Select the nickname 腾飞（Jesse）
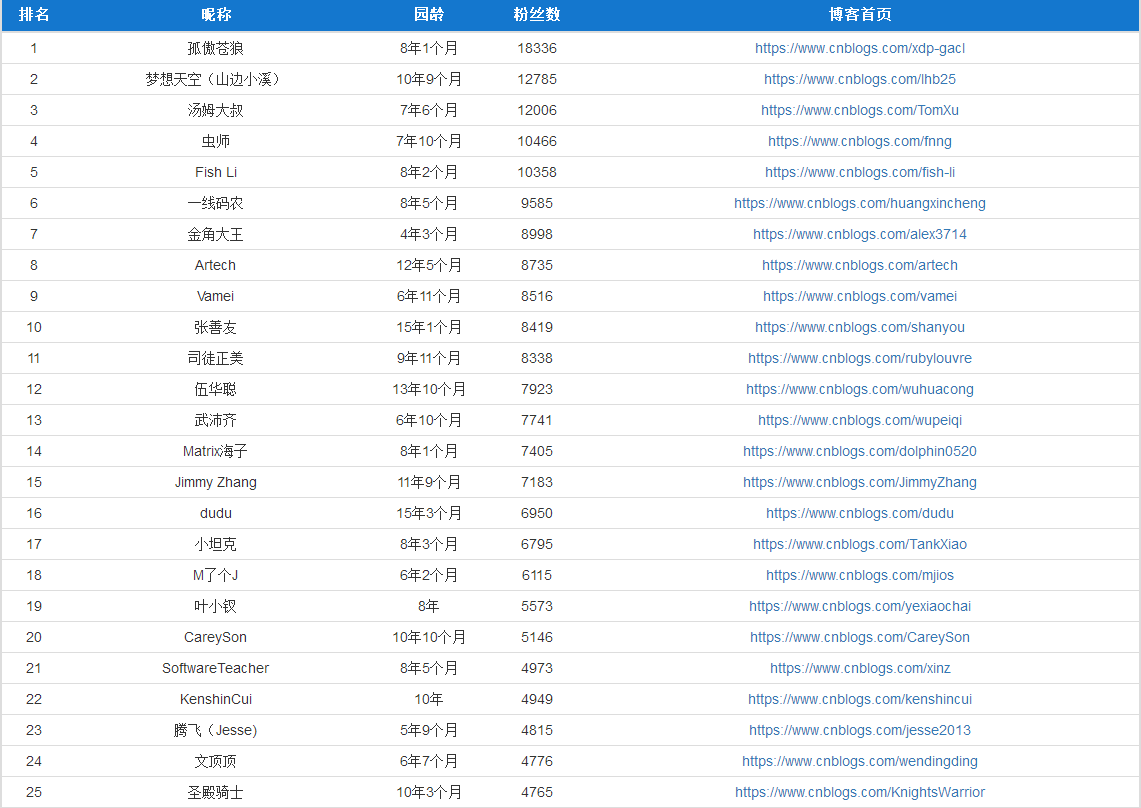This screenshot has width=1141, height=808. tap(215, 730)
